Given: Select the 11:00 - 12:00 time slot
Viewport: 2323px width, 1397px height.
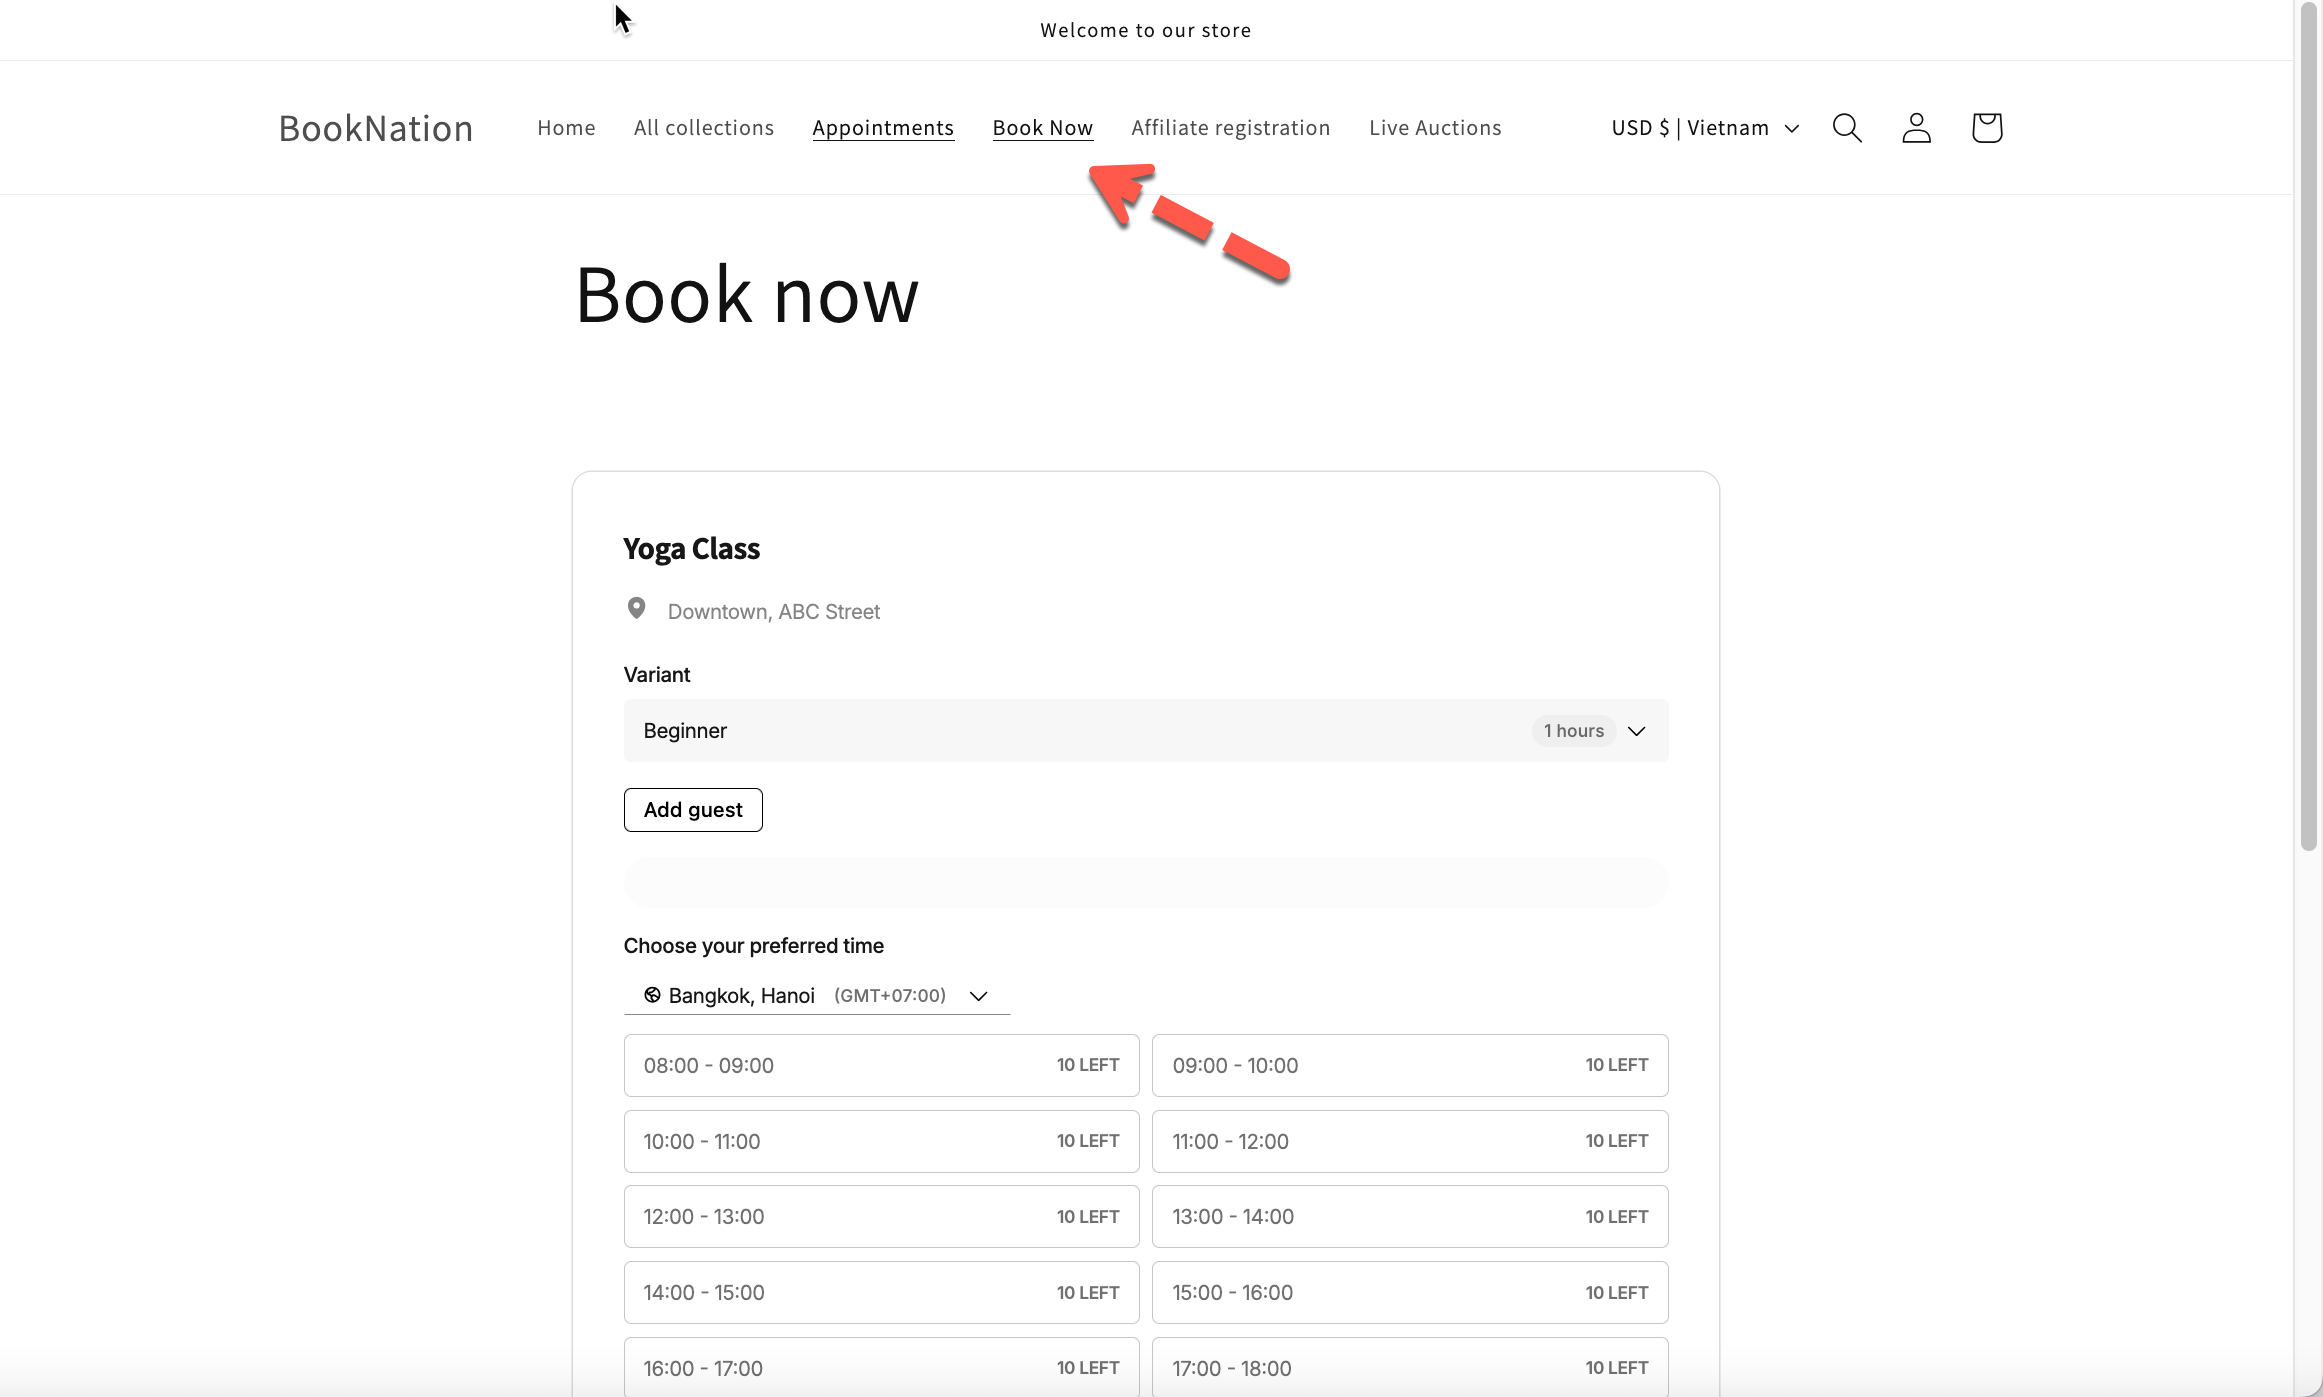Looking at the screenshot, I should point(1409,1141).
